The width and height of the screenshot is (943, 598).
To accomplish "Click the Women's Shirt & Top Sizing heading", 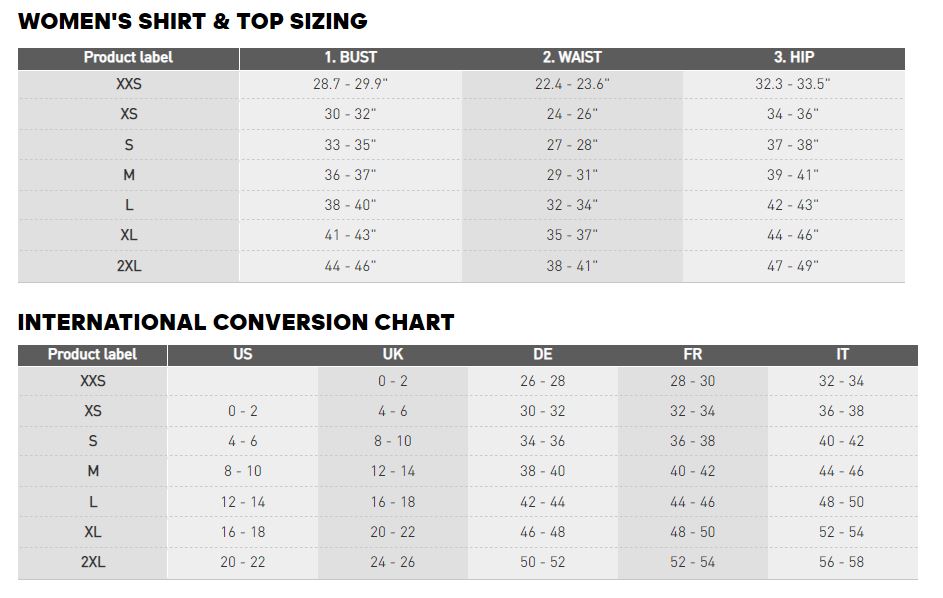I will pos(193,21).
